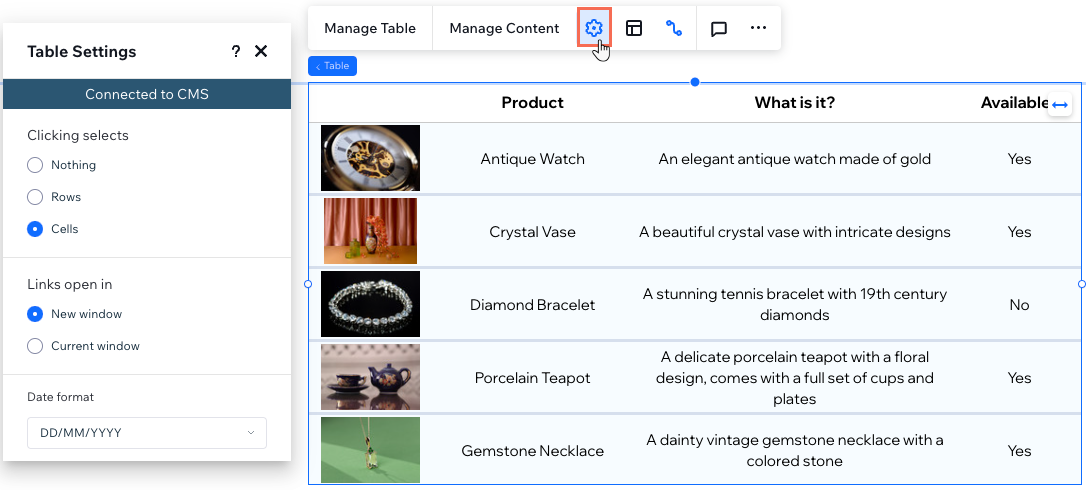Open table Settings gear icon

click(x=594, y=28)
